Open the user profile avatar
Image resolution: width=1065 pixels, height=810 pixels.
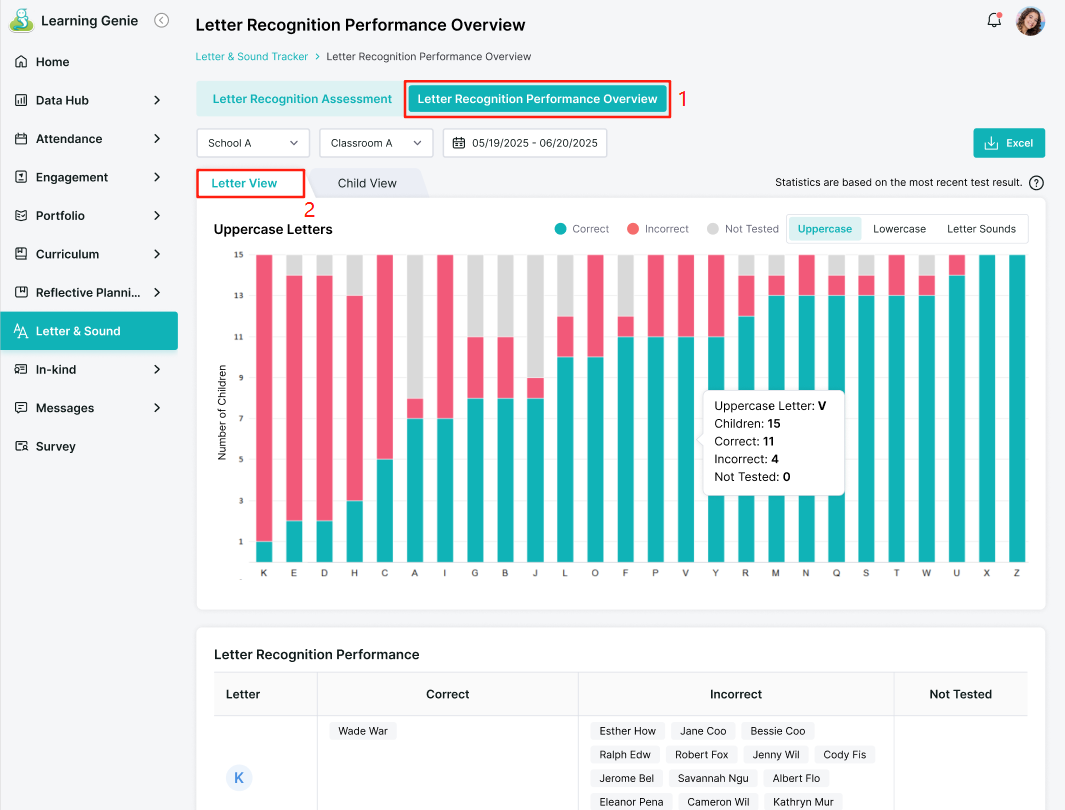[1030, 21]
